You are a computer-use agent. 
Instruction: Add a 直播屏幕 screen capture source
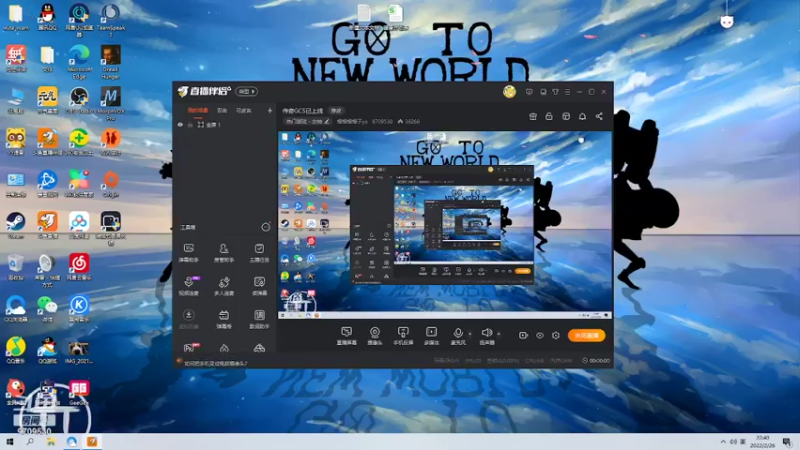[346, 336]
